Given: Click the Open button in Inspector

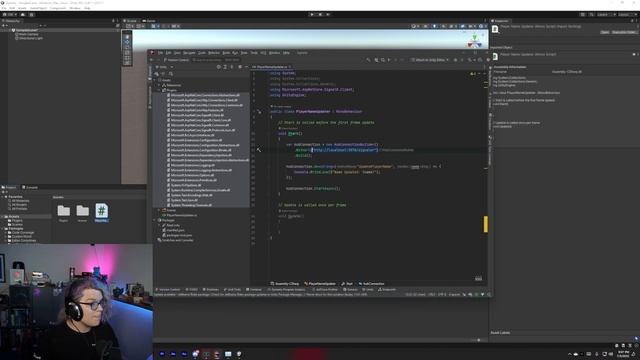Looking at the screenshot, I should click(604, 32).
